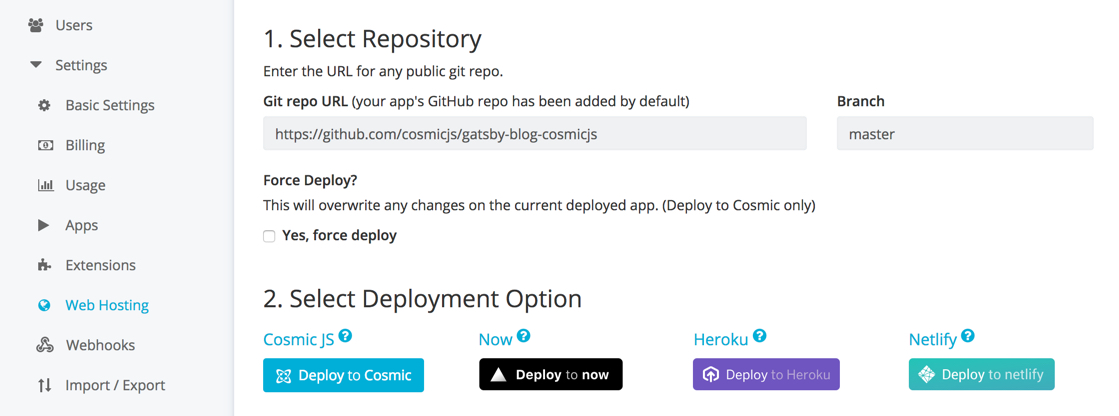The width and height of the screenshot is (1119, 416).
Task: Open Import / Export page
Action: [116, 385]
